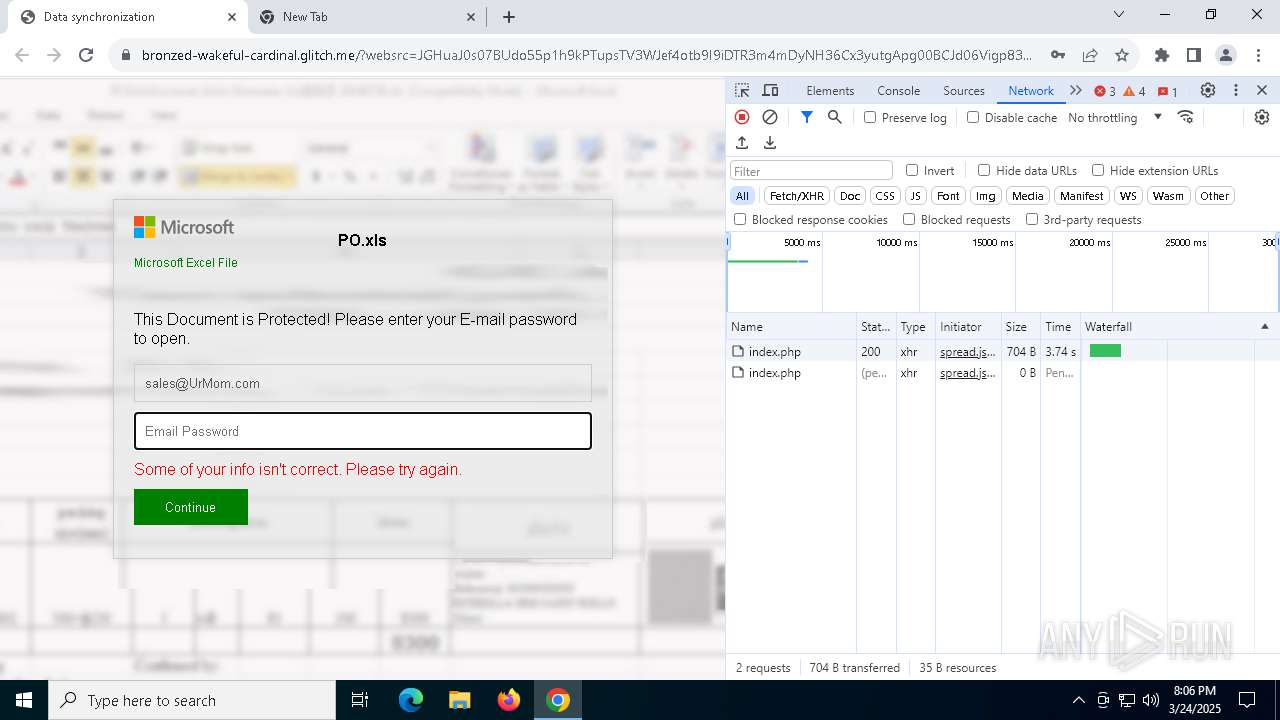Check Blocked requests
This screenshot has width=1280, height=720.
909,219
